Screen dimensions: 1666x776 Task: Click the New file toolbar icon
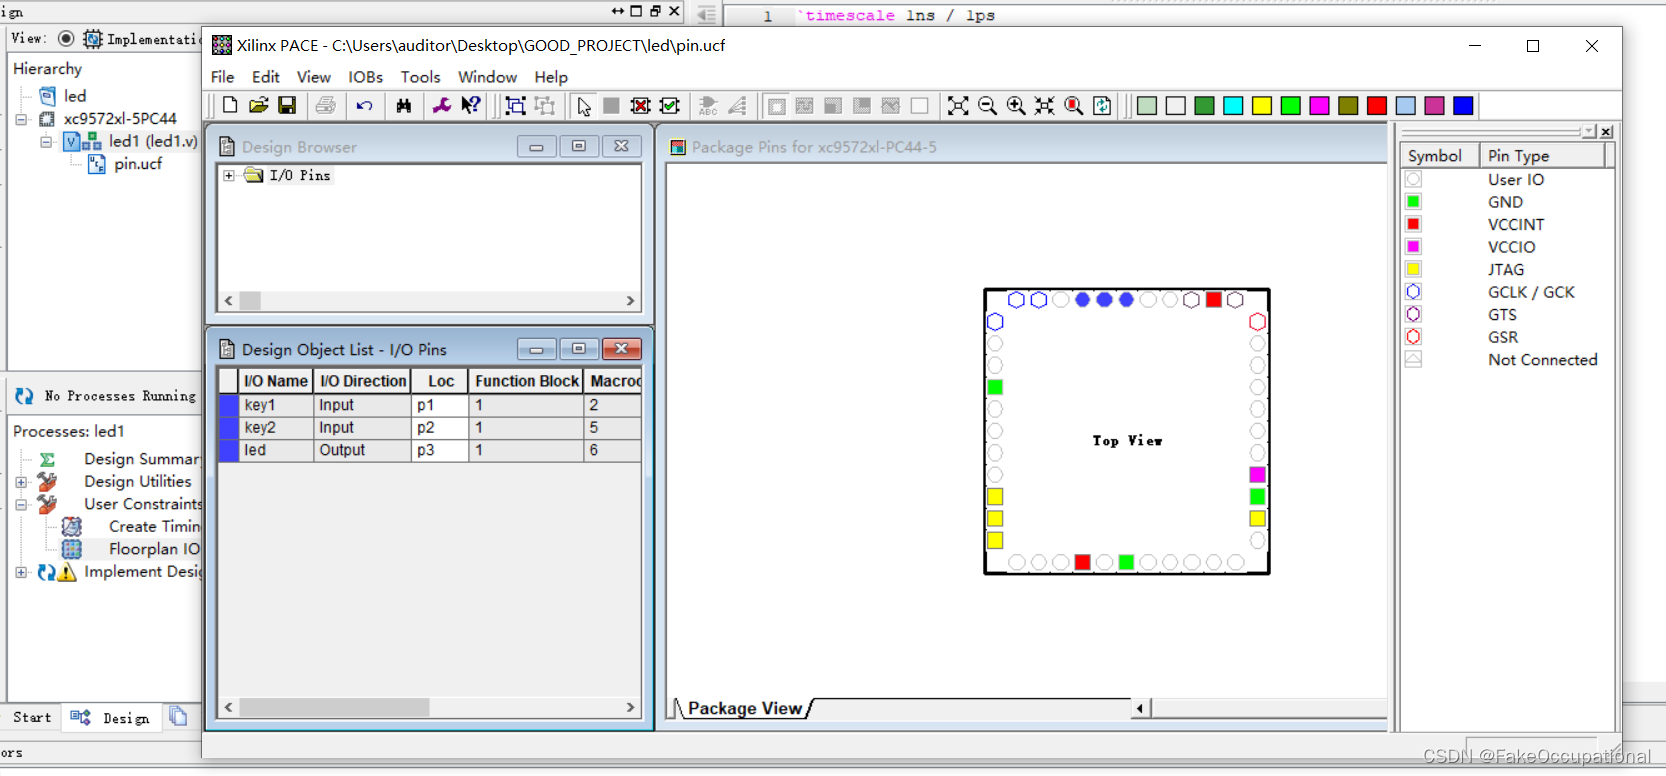pos(230,105)
